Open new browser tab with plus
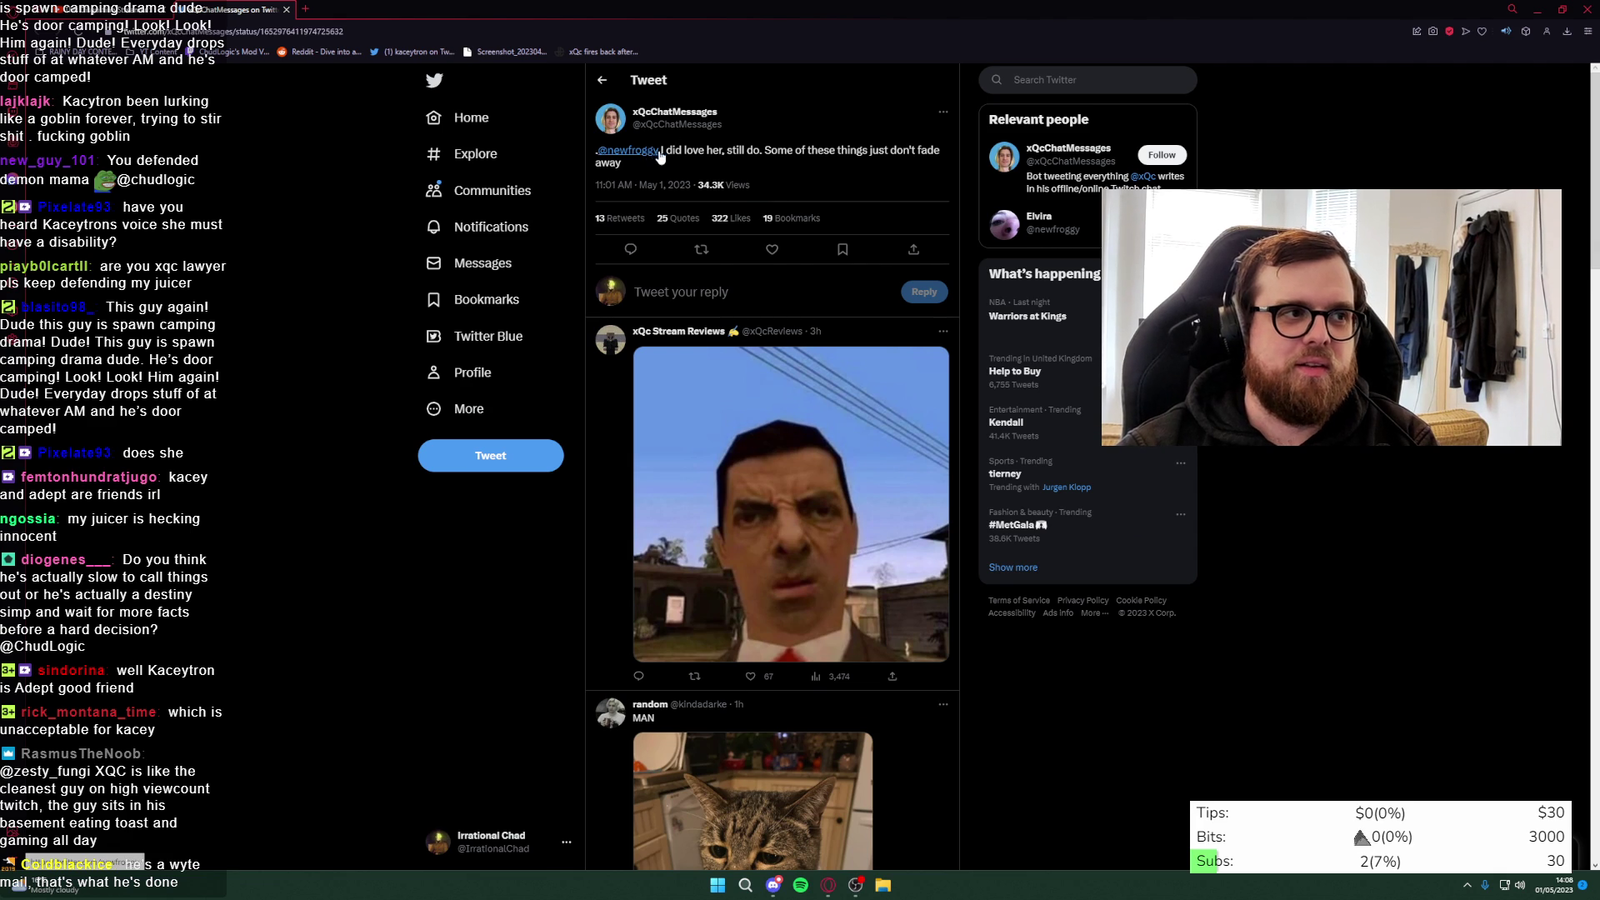 pos(305,9)
